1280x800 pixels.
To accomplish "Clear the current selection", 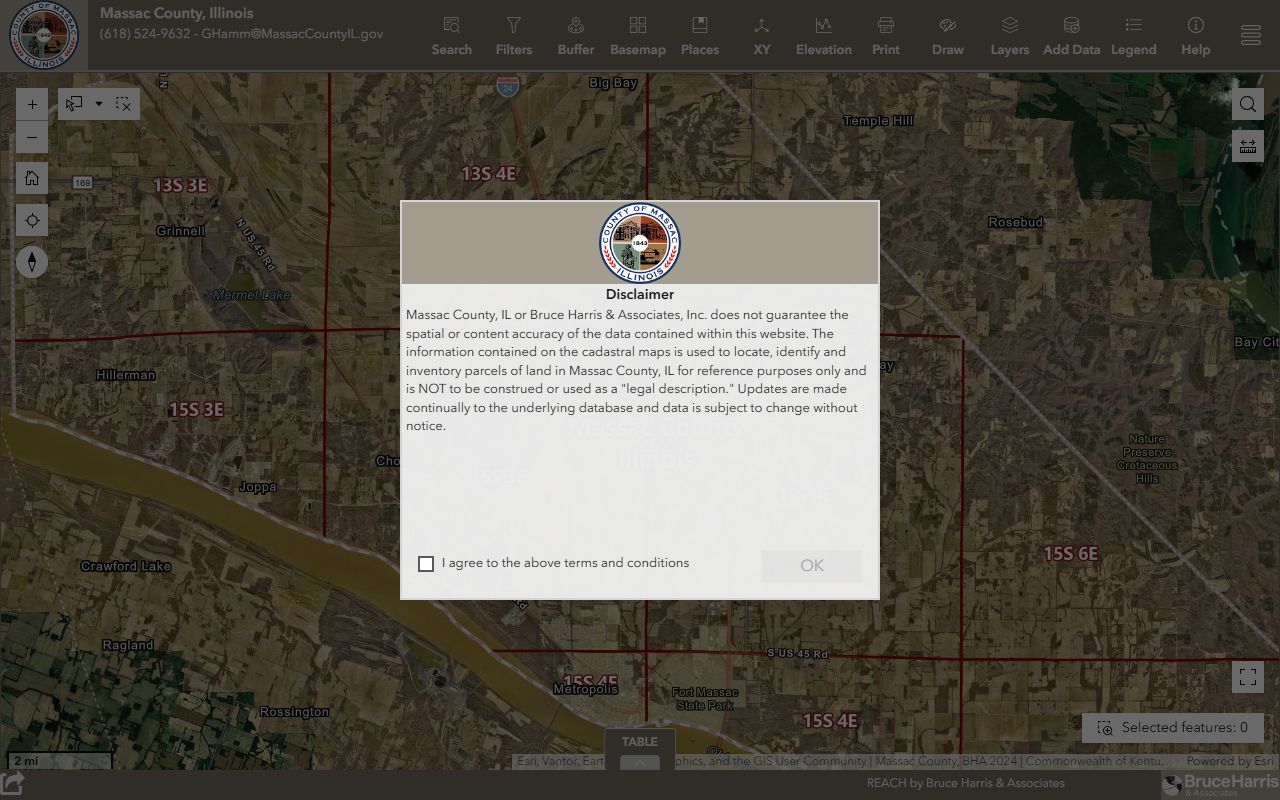I will pyautogui.click(x=123, y=104).
